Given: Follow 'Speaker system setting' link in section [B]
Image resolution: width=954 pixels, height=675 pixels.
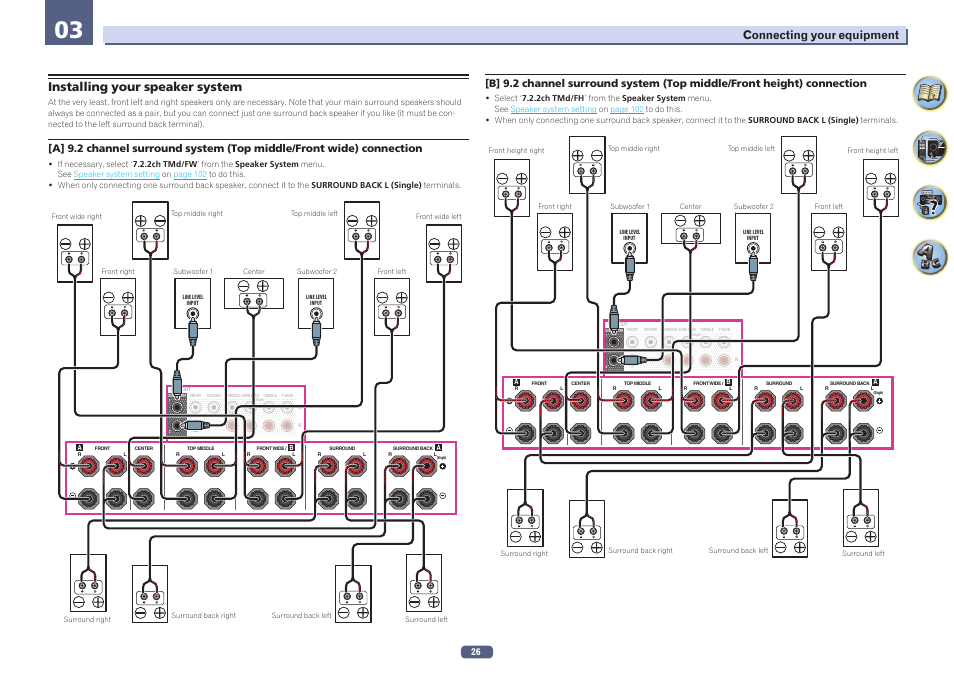Looking at the screenshot, I should (x=553, y=109).
